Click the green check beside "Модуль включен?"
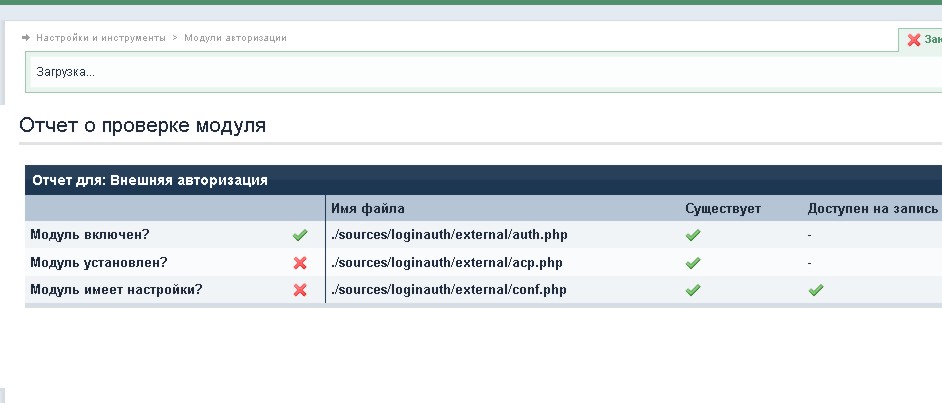Viewport: 942px width, 403px height. point(299,235)
